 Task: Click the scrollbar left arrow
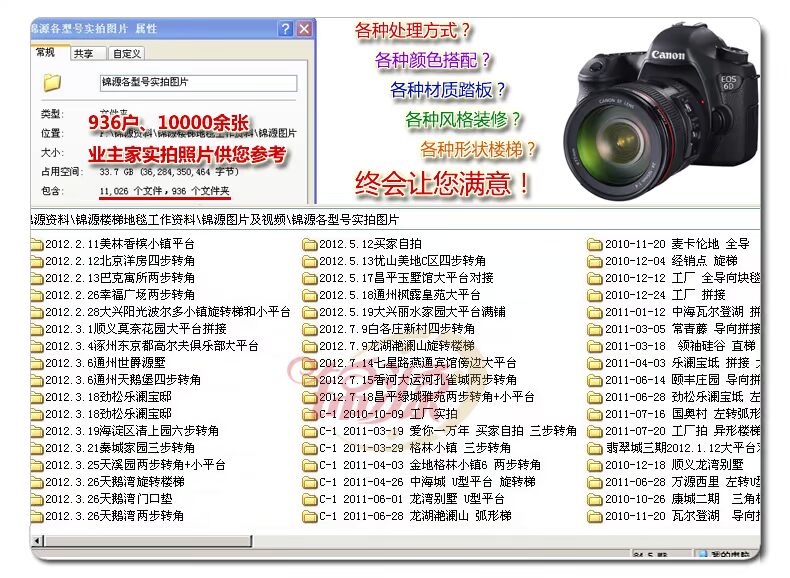[x=37, y=541]
